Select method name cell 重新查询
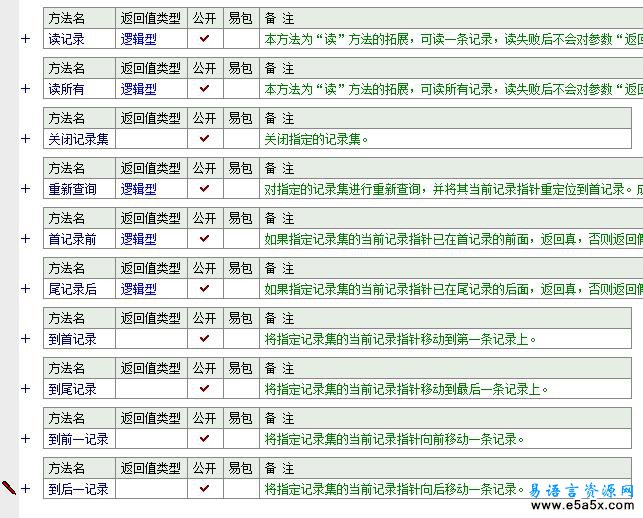 tap(79, 189)
